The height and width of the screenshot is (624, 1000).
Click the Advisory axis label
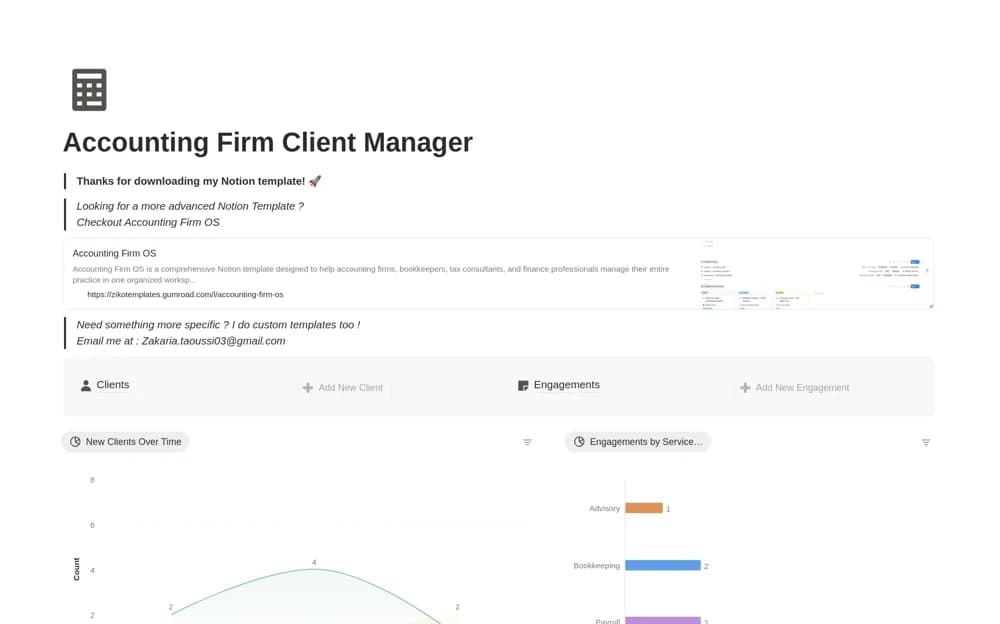point(604,509)
